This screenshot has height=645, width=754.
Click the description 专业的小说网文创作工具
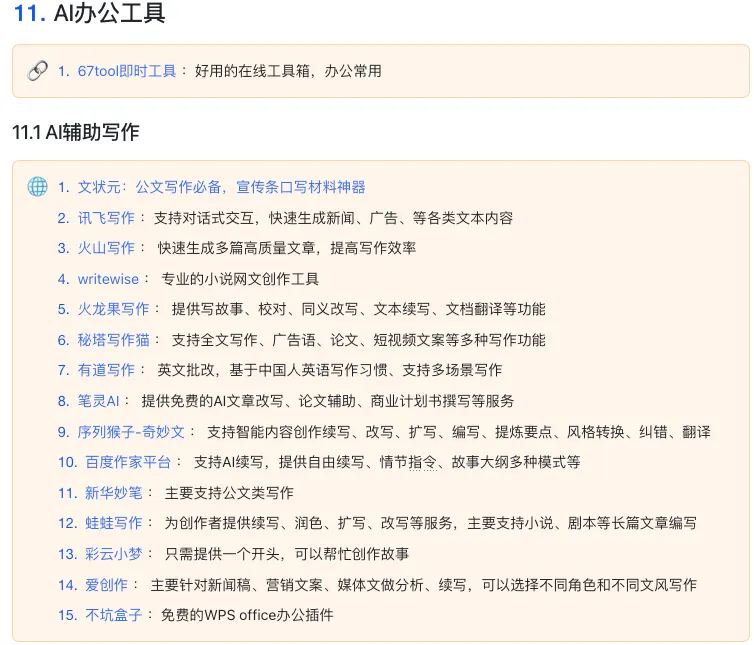coord(240,279)
